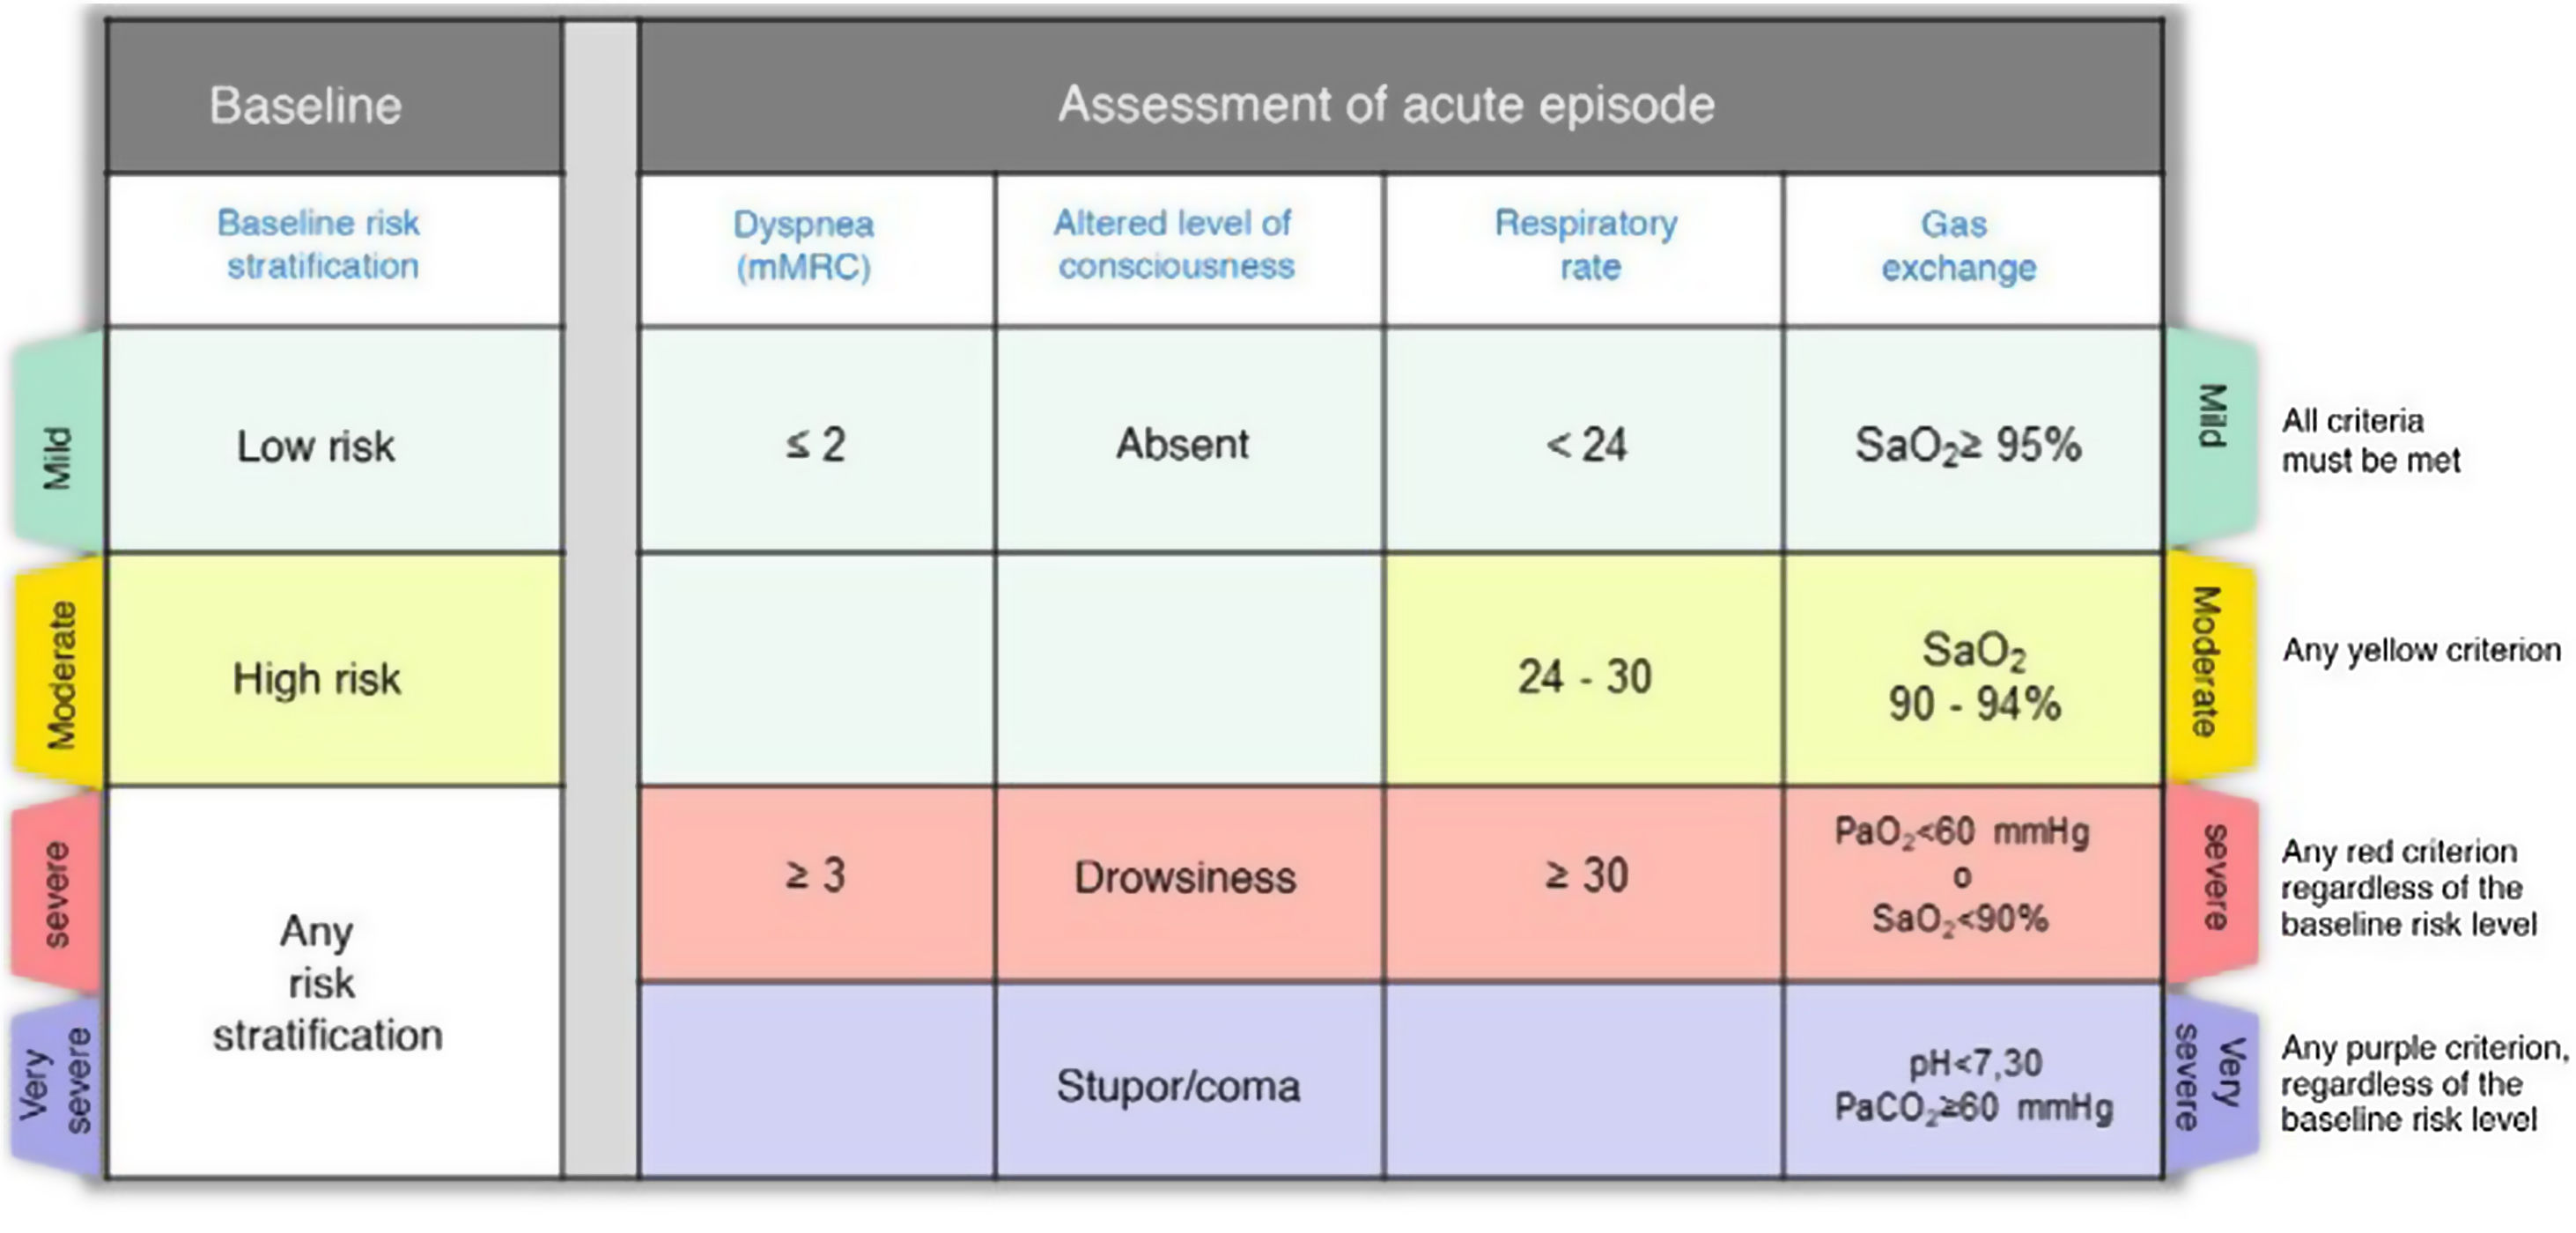Click the Assessment of acute episode header
Image resolution: width=2576 pixels, height=1233 pixels.
pyautogui.click(x=1386, y=104)
